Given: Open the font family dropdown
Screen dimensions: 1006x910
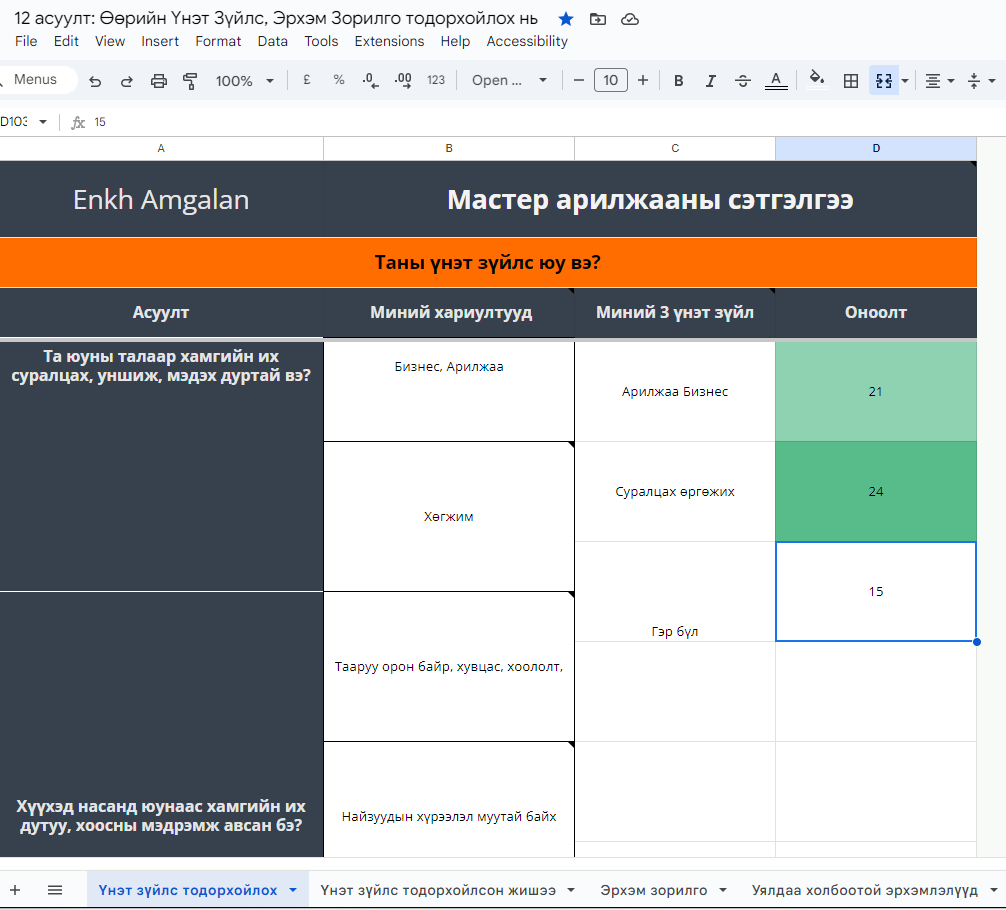Looking at the screenshot, I should (x=509, y=80).
